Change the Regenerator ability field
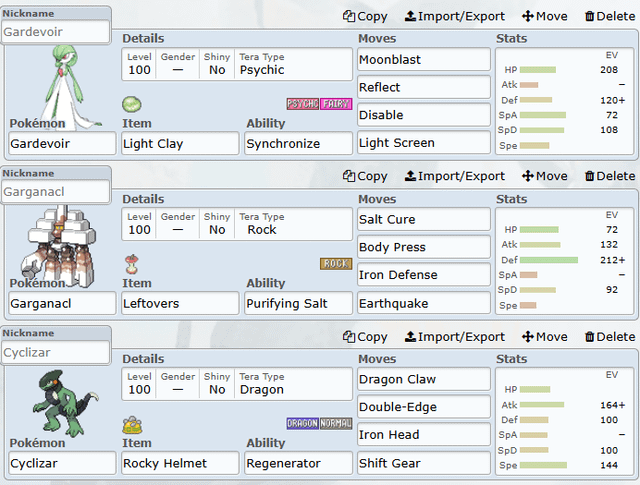The width and height of the screenshot is (640, 485). 298,463
